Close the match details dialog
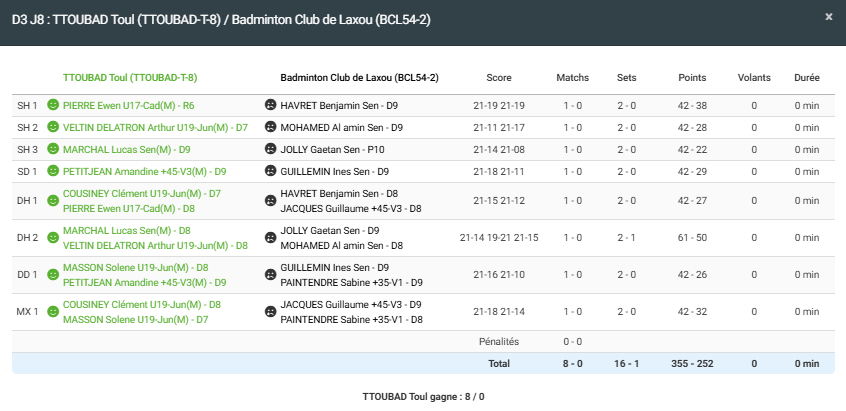This screenshot has height=411, width=846. pos(828,17)
